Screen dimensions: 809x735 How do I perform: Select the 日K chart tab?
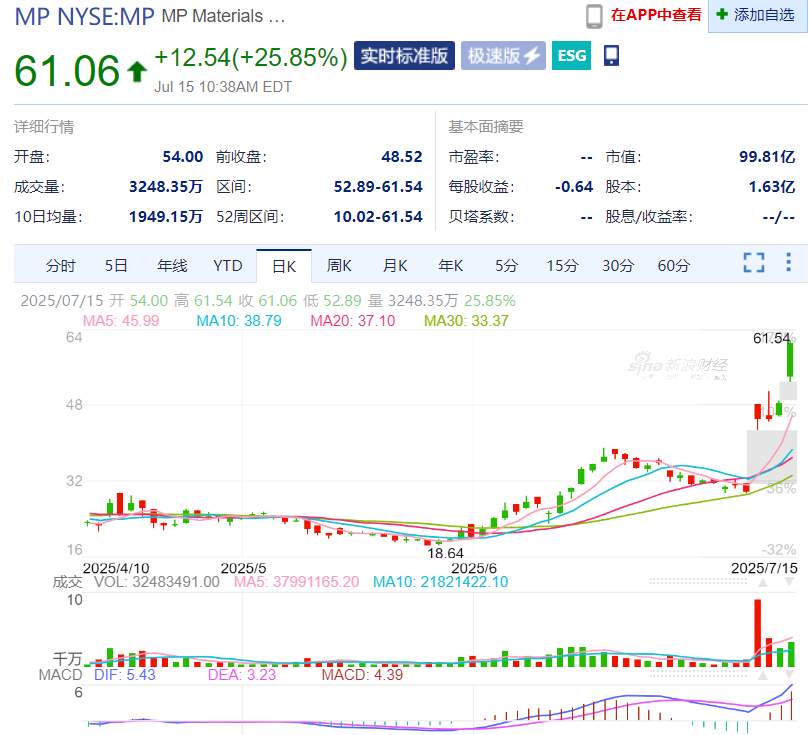click(x=284, y=266)
